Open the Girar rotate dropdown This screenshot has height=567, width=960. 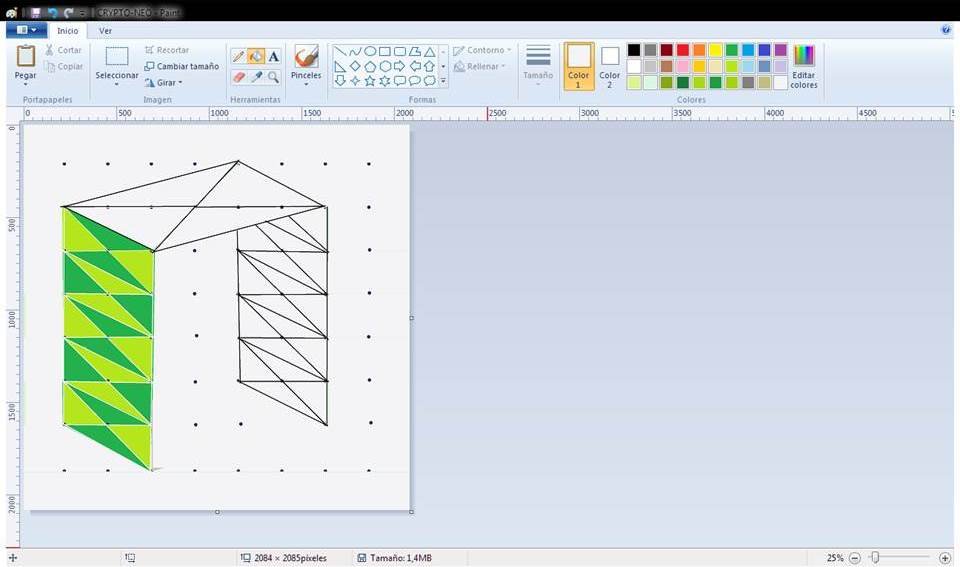click(x=164, y=83)
